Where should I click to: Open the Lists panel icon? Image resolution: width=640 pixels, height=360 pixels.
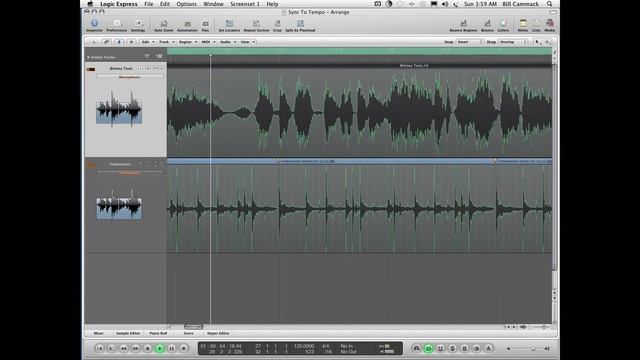point(536,25)
